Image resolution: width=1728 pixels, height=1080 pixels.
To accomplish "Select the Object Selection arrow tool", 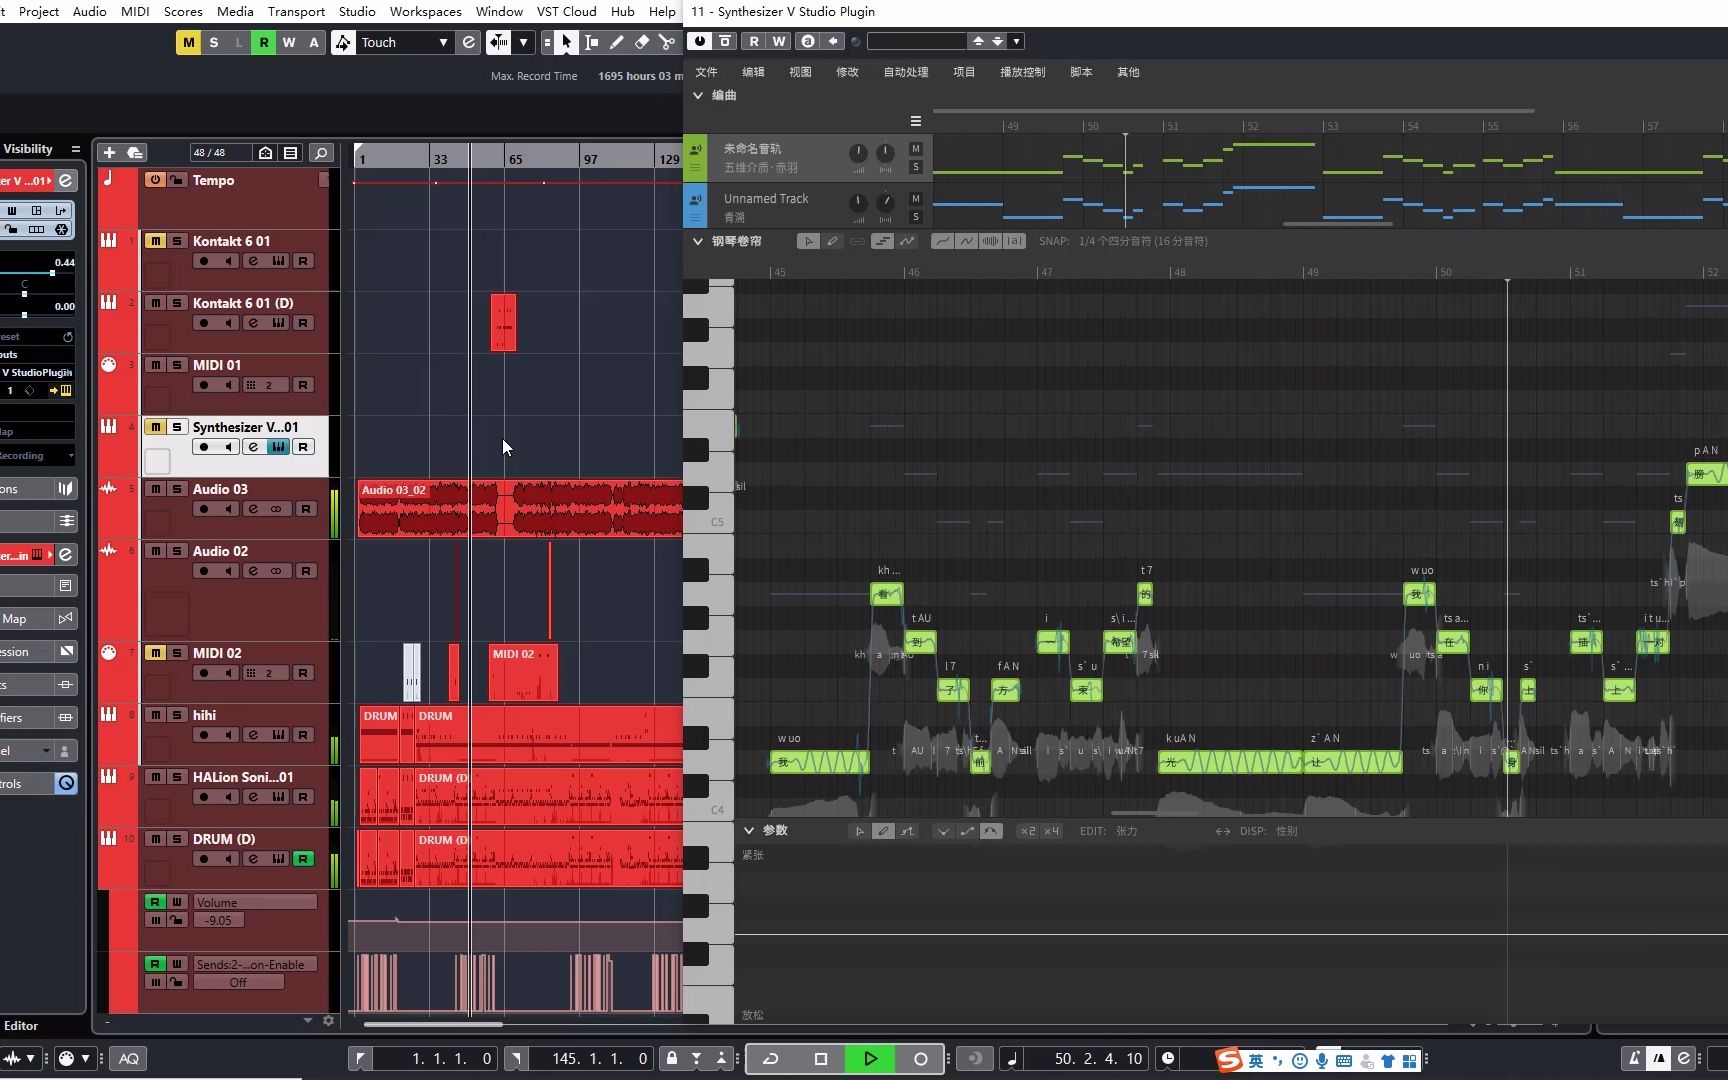I will pyautogui.click(x=567, y=42).
